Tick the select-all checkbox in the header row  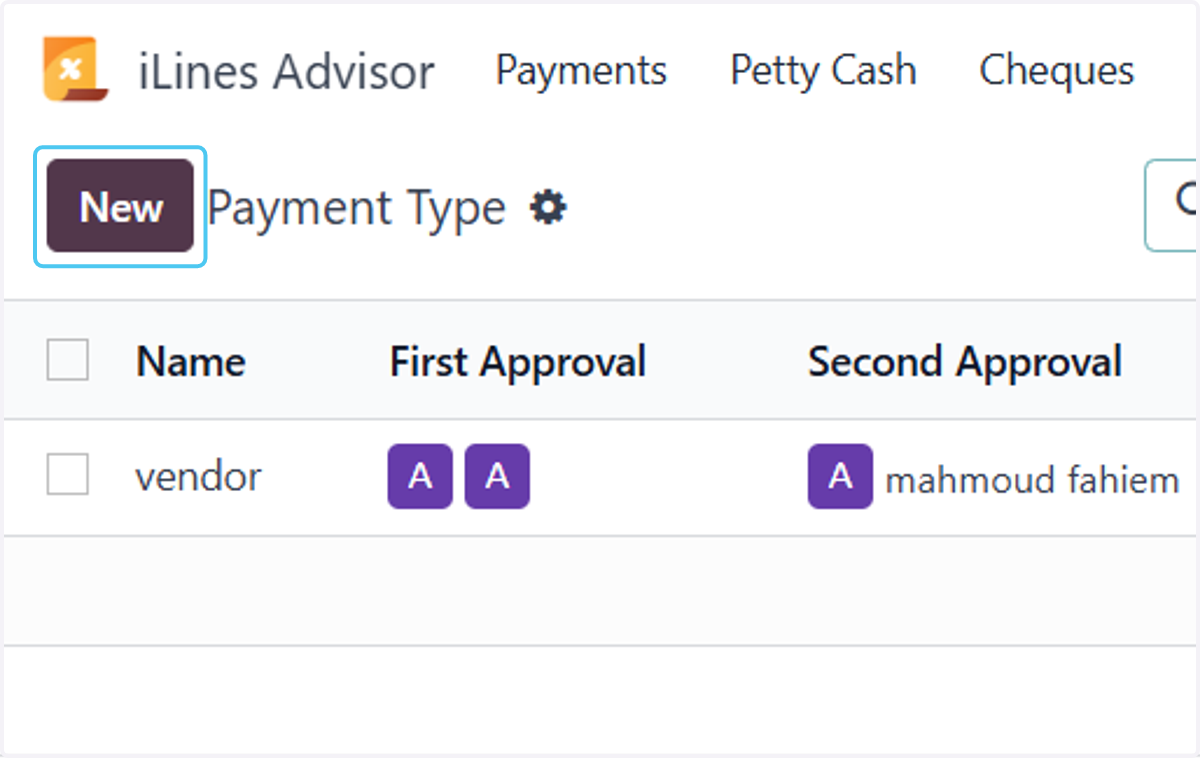[x=68, y=360]
